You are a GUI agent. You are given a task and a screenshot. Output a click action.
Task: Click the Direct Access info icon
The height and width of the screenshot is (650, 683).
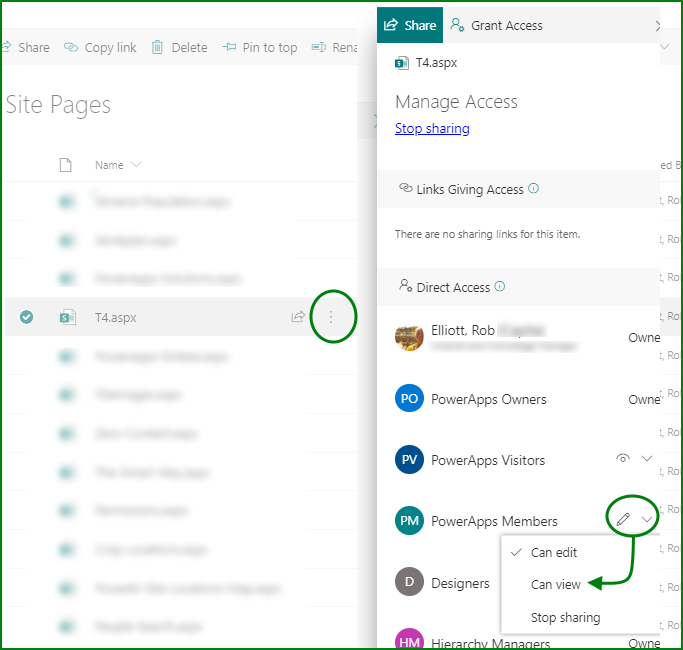(500, 286)
